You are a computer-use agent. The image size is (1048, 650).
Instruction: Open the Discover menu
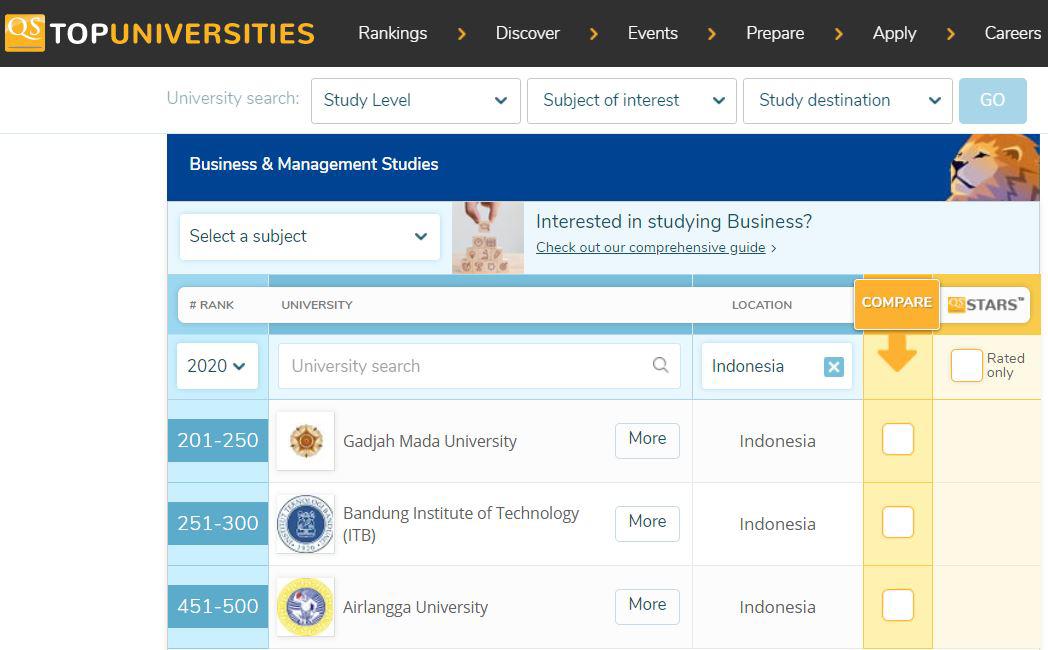coord(527,33)
